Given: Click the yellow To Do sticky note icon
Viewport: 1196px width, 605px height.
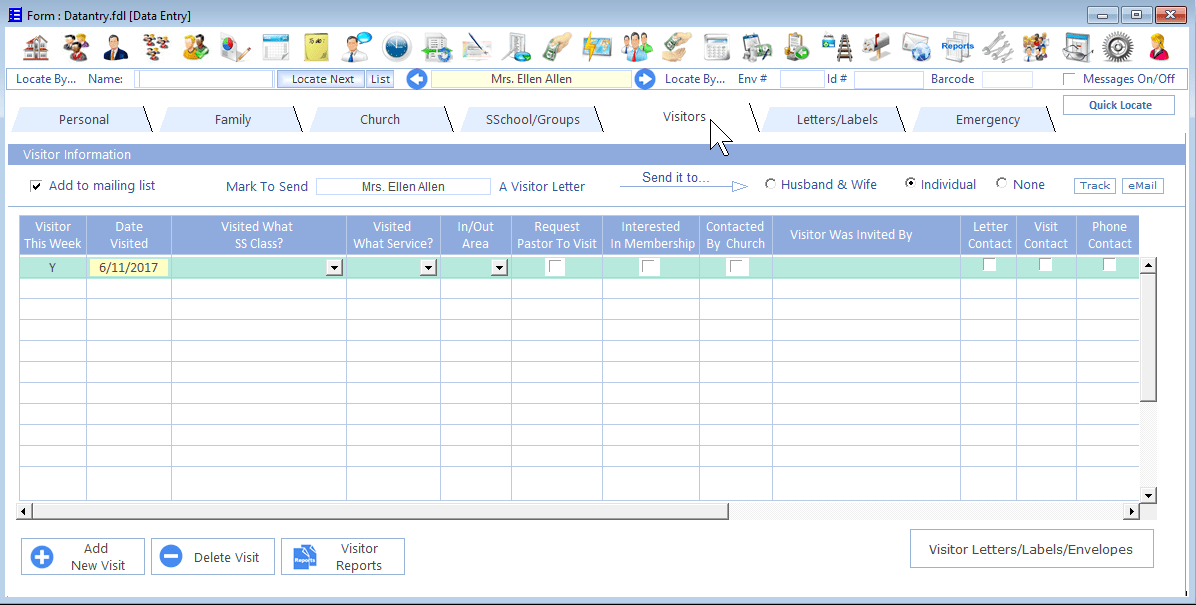Looking at the screenshot, I should point(316,47).
